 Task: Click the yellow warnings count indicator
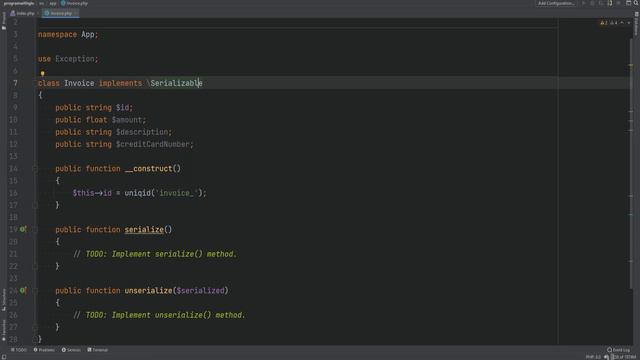604,23
